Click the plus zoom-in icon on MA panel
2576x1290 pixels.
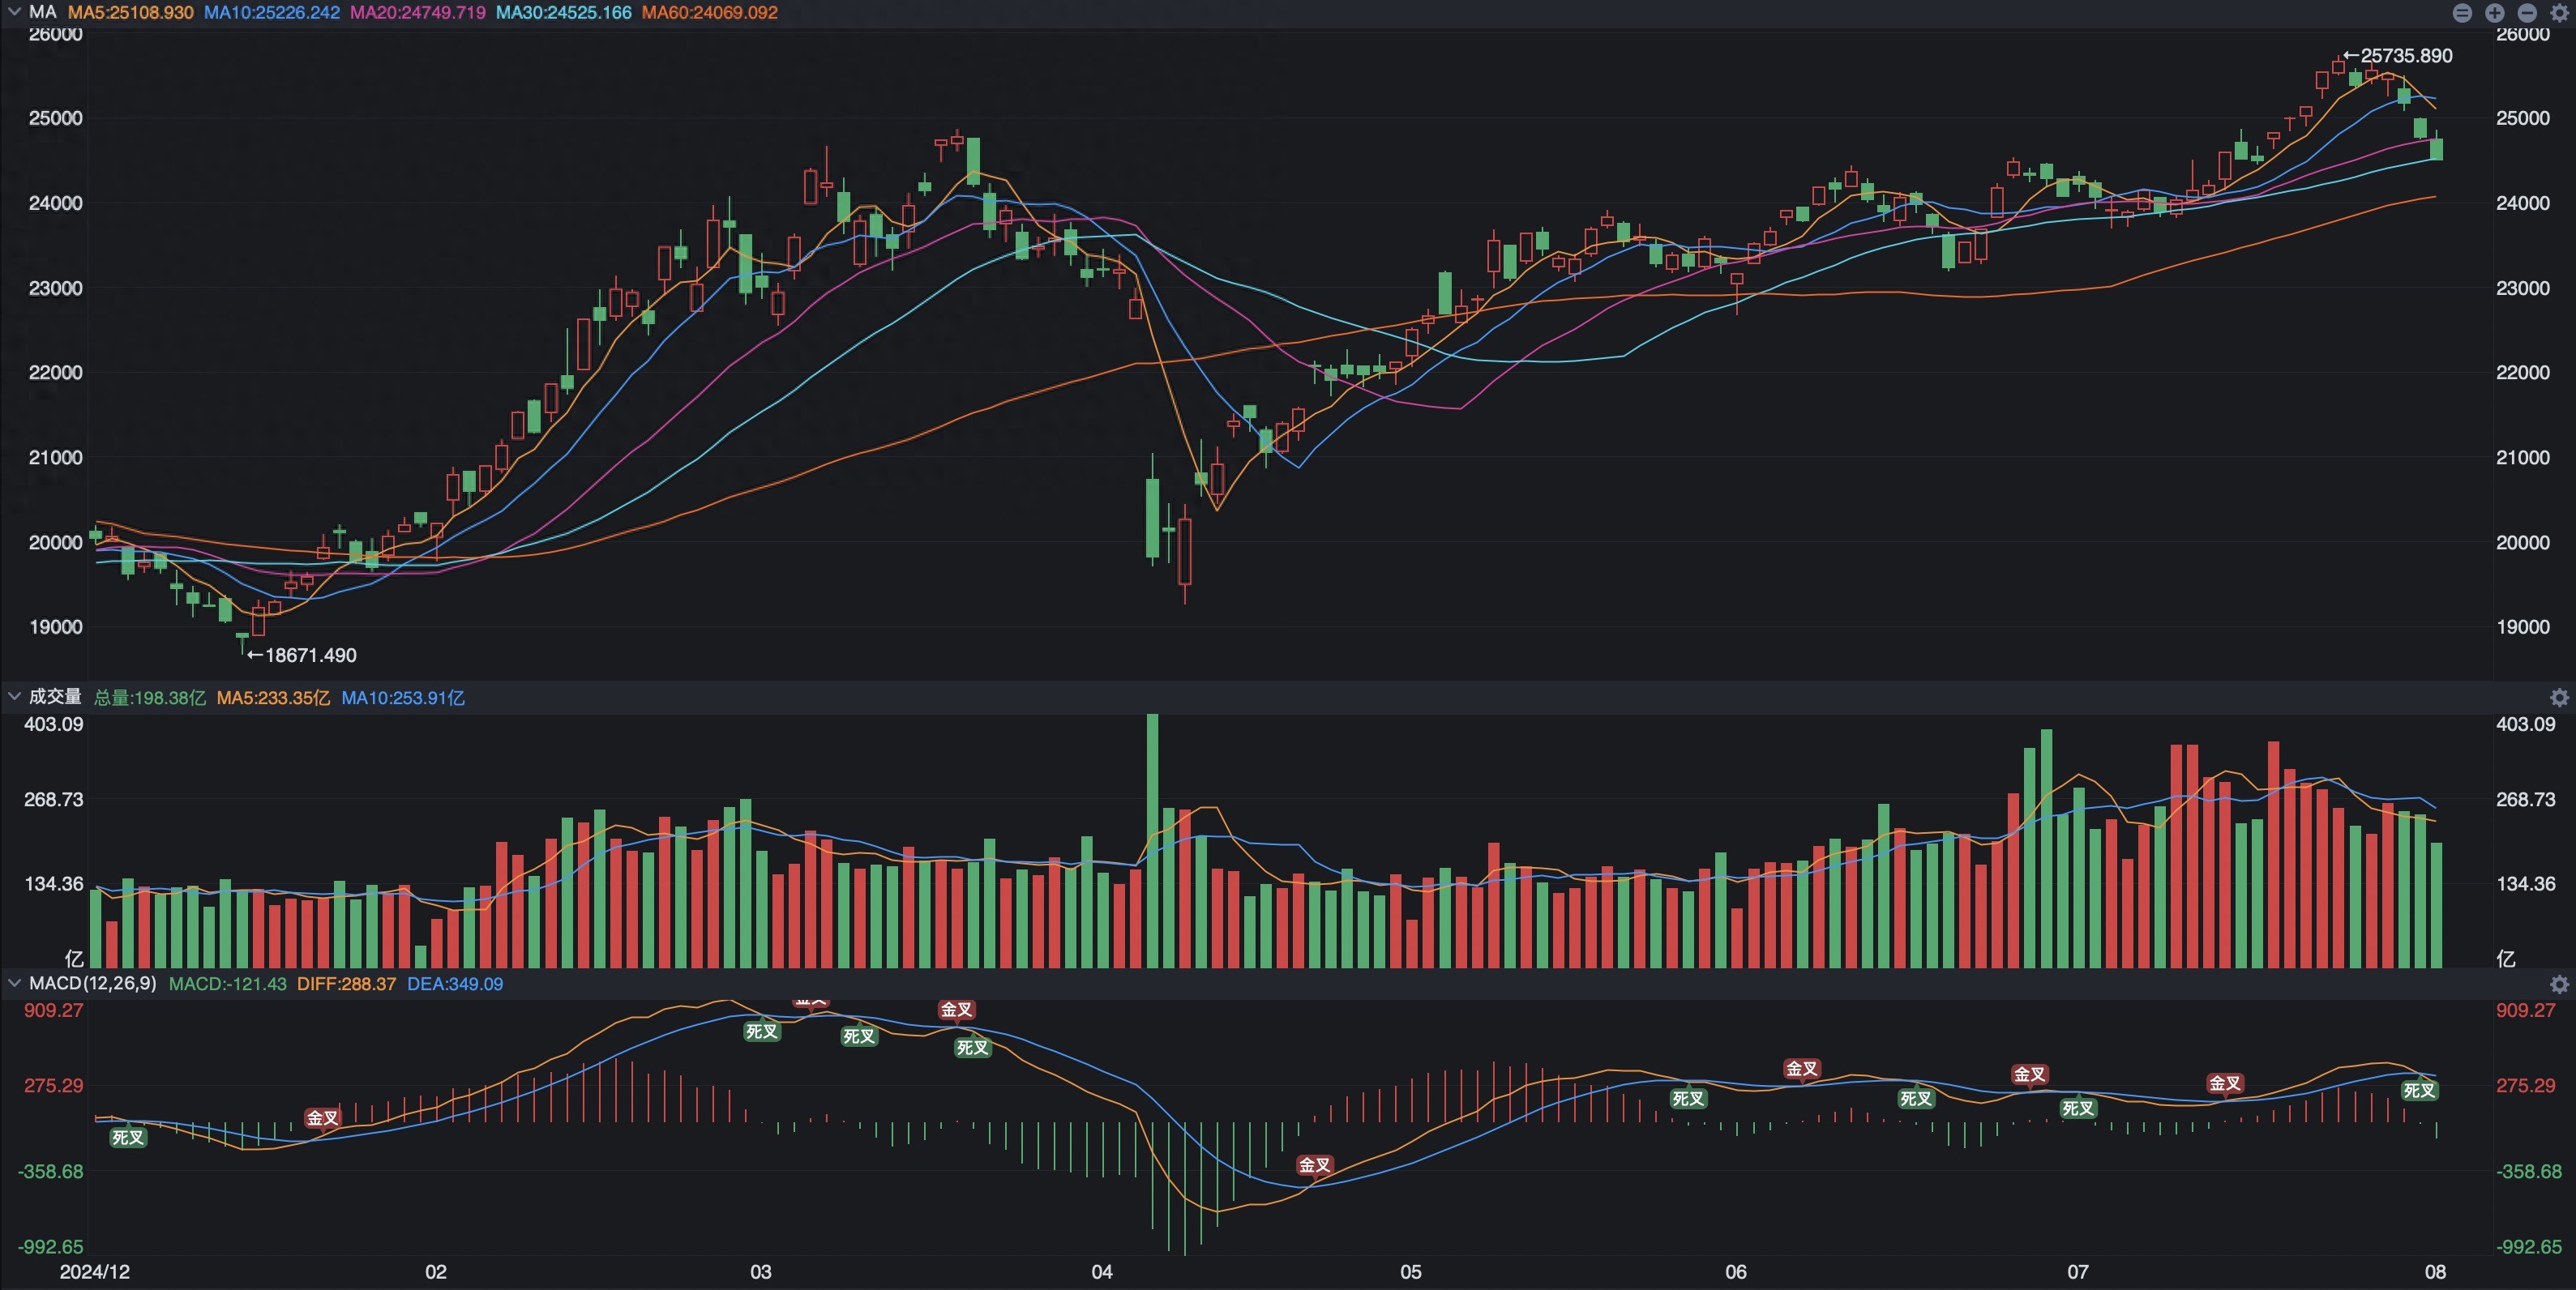point(2495,13)
